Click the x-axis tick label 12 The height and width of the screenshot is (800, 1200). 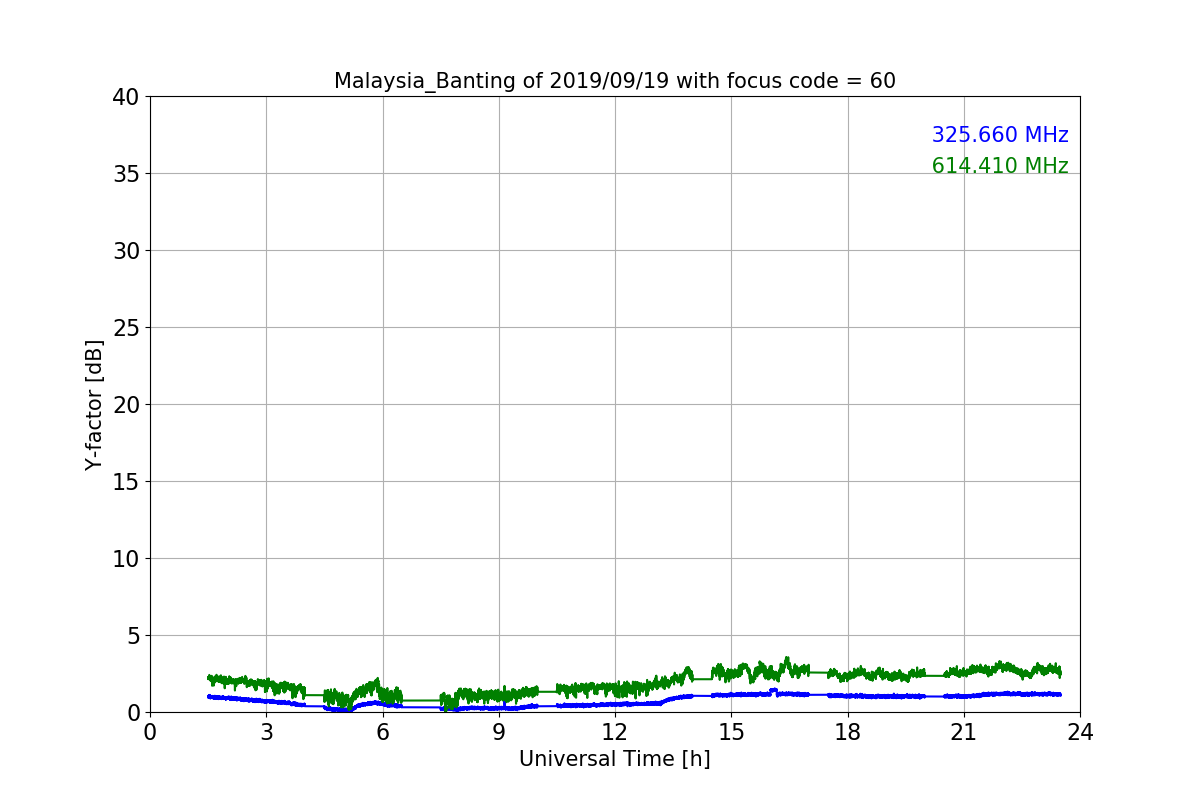615,732
